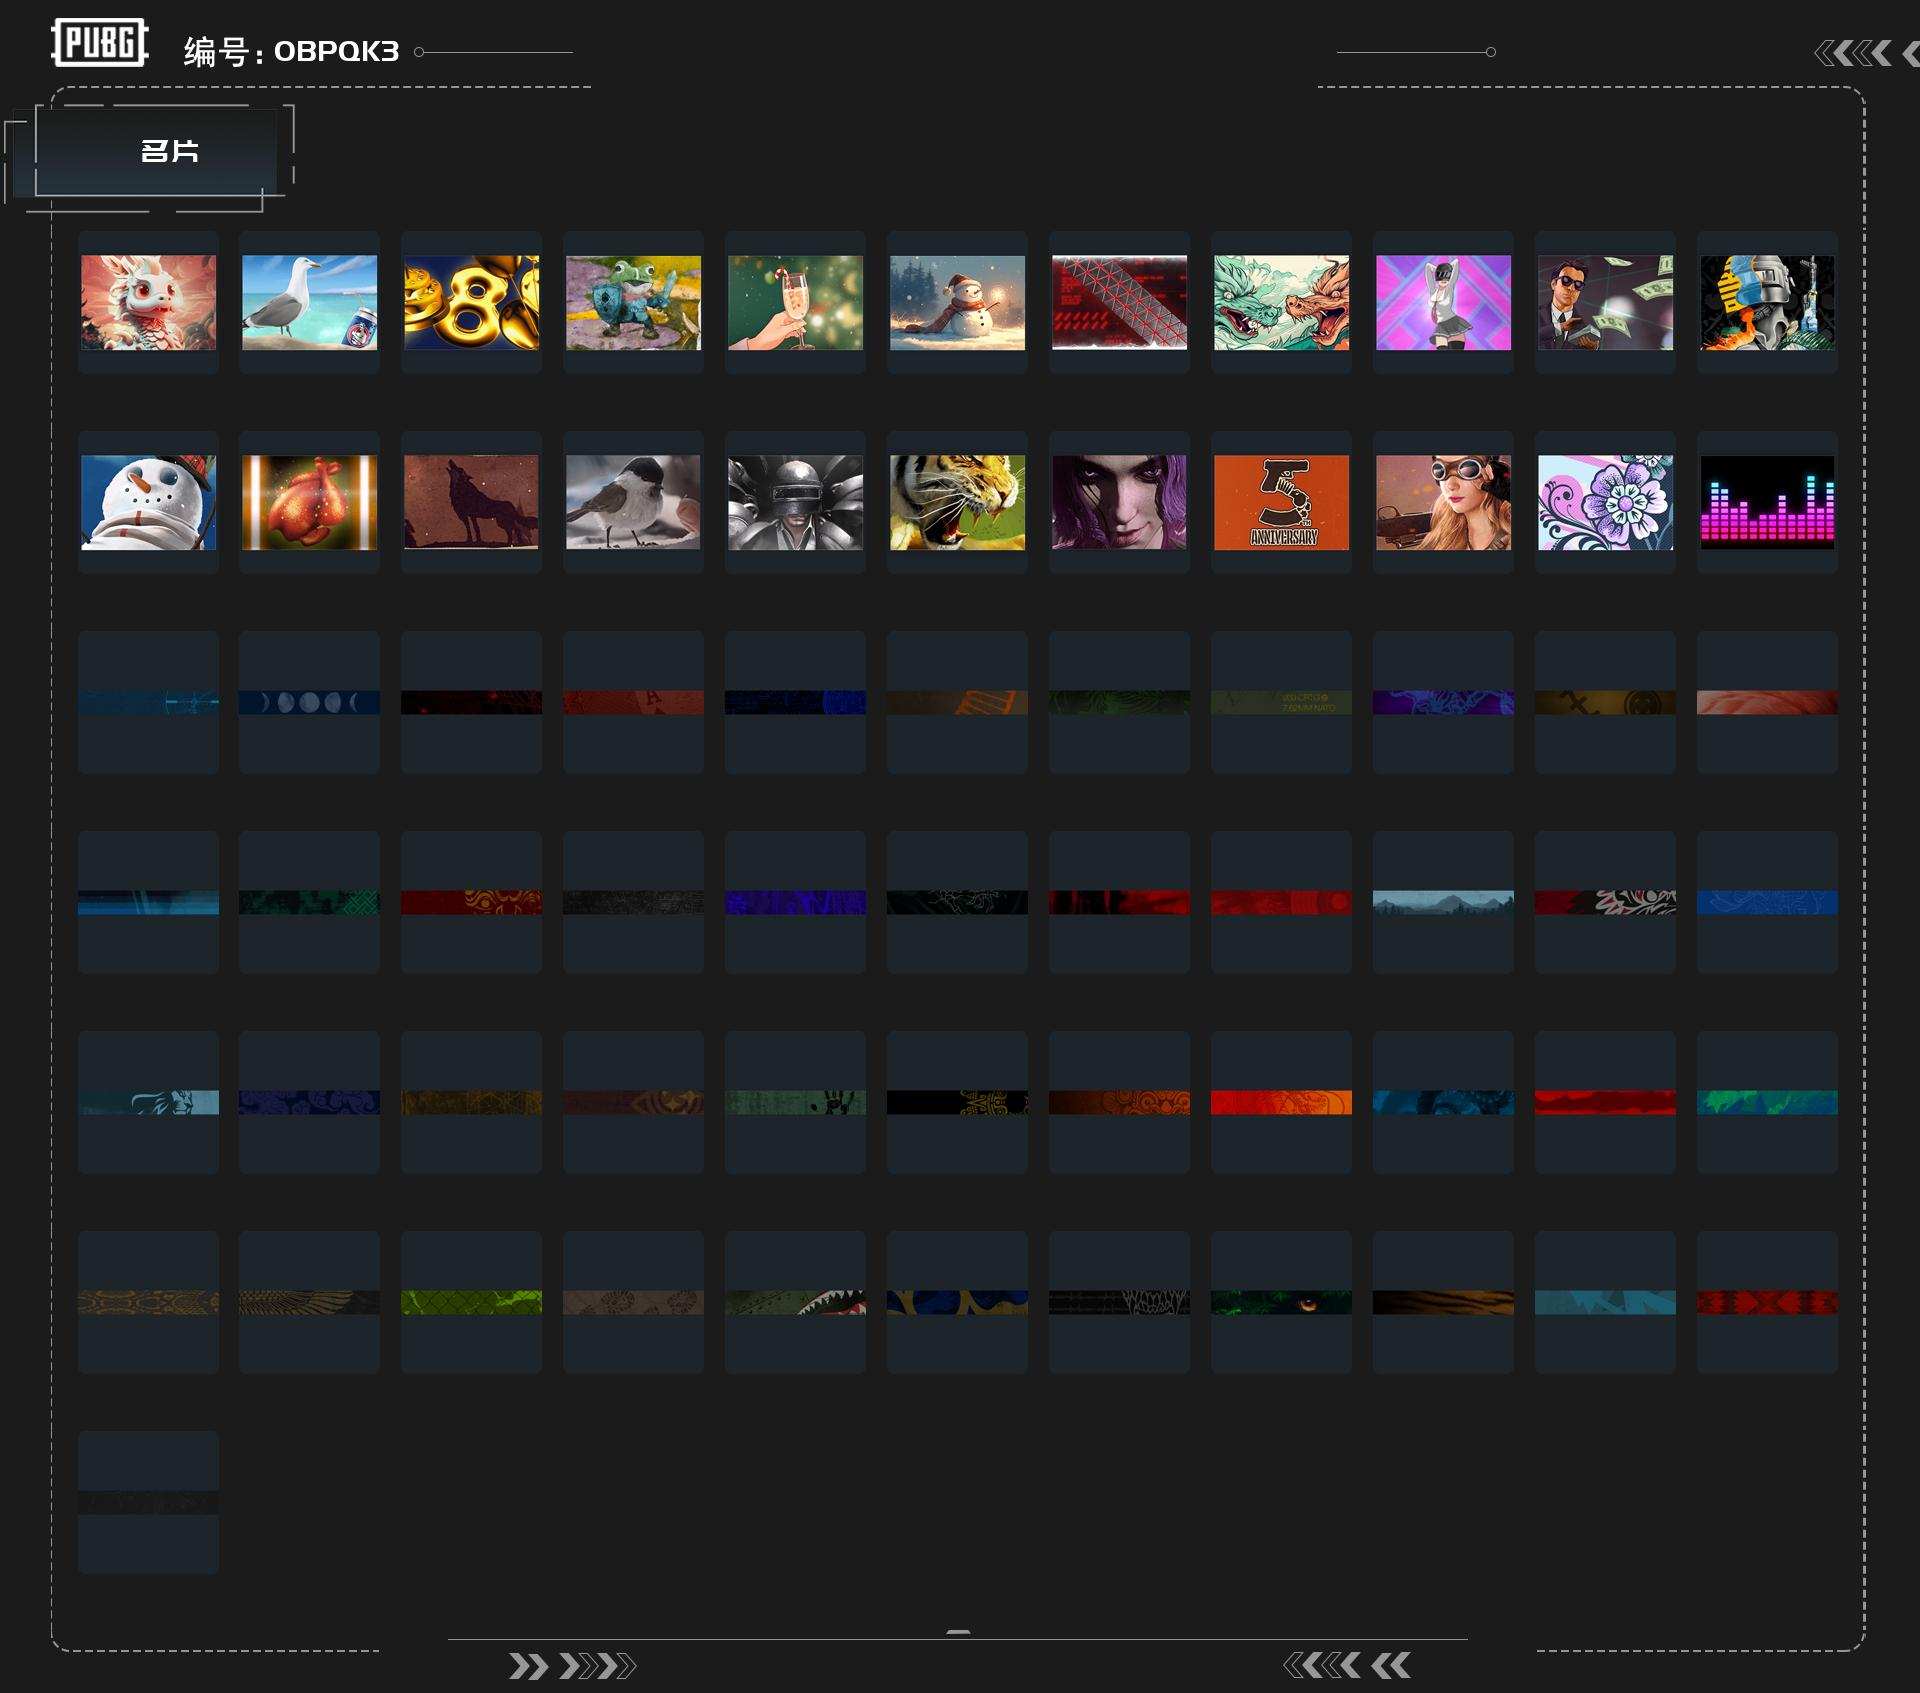Screen dimensions: 1920x1693
Task: Select the neon equalizer bars card
Action: coord(1768,502)
